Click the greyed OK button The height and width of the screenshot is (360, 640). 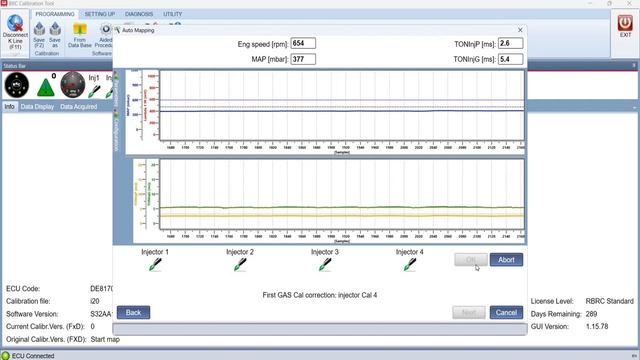tap(471, 260)
